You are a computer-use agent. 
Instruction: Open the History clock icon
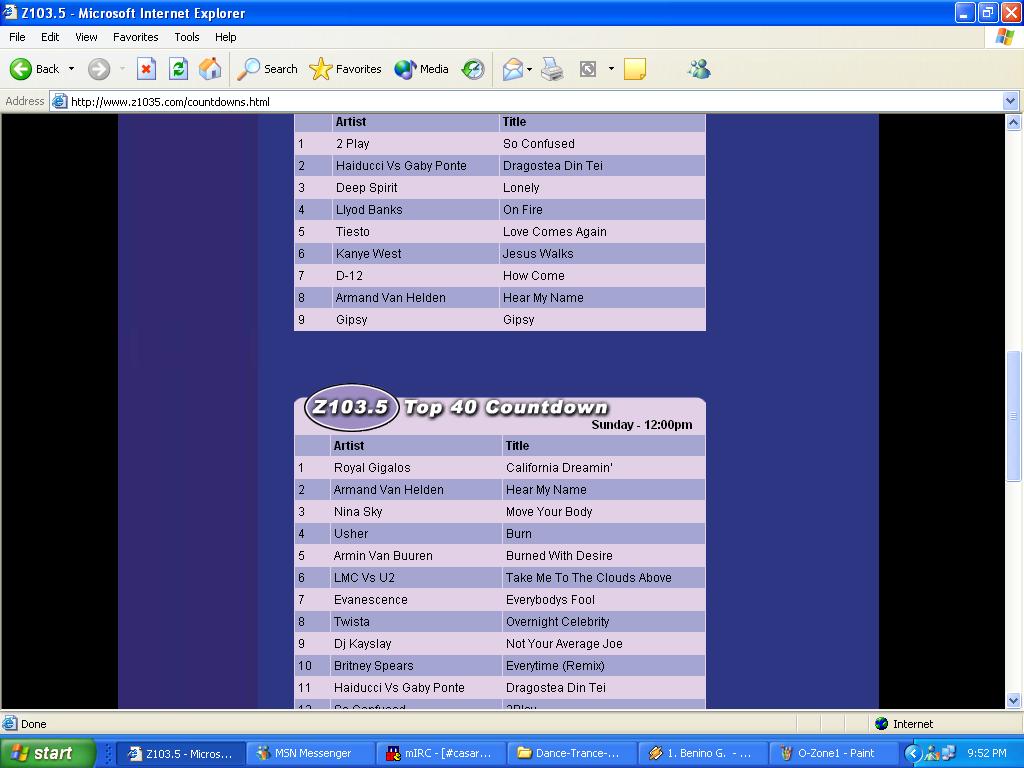tap(473, 69)
